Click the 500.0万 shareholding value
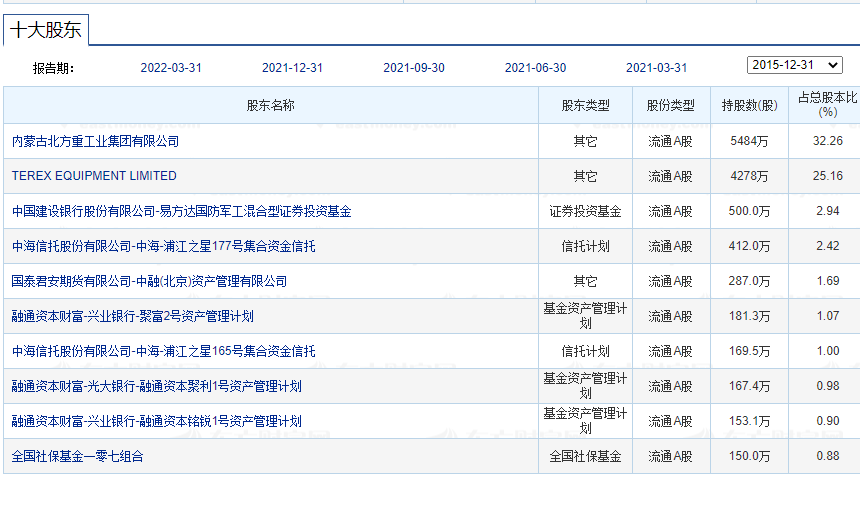The height and width of the screenshot is (505, 860). pyautogui.click(x=749, y=211)
